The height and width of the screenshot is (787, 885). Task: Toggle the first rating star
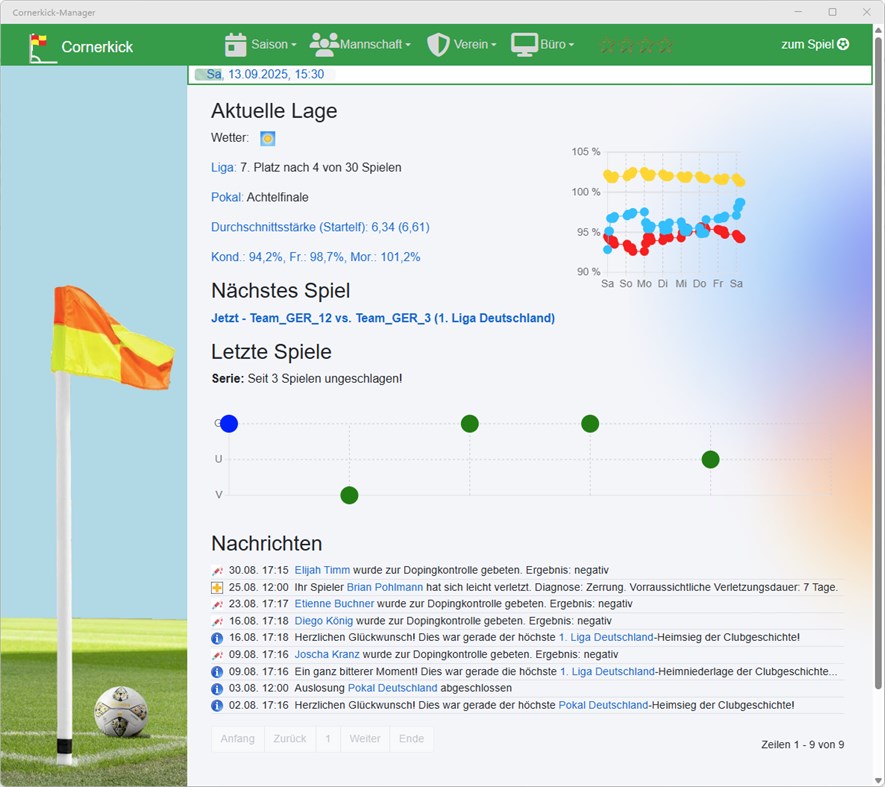click(609, 44)
